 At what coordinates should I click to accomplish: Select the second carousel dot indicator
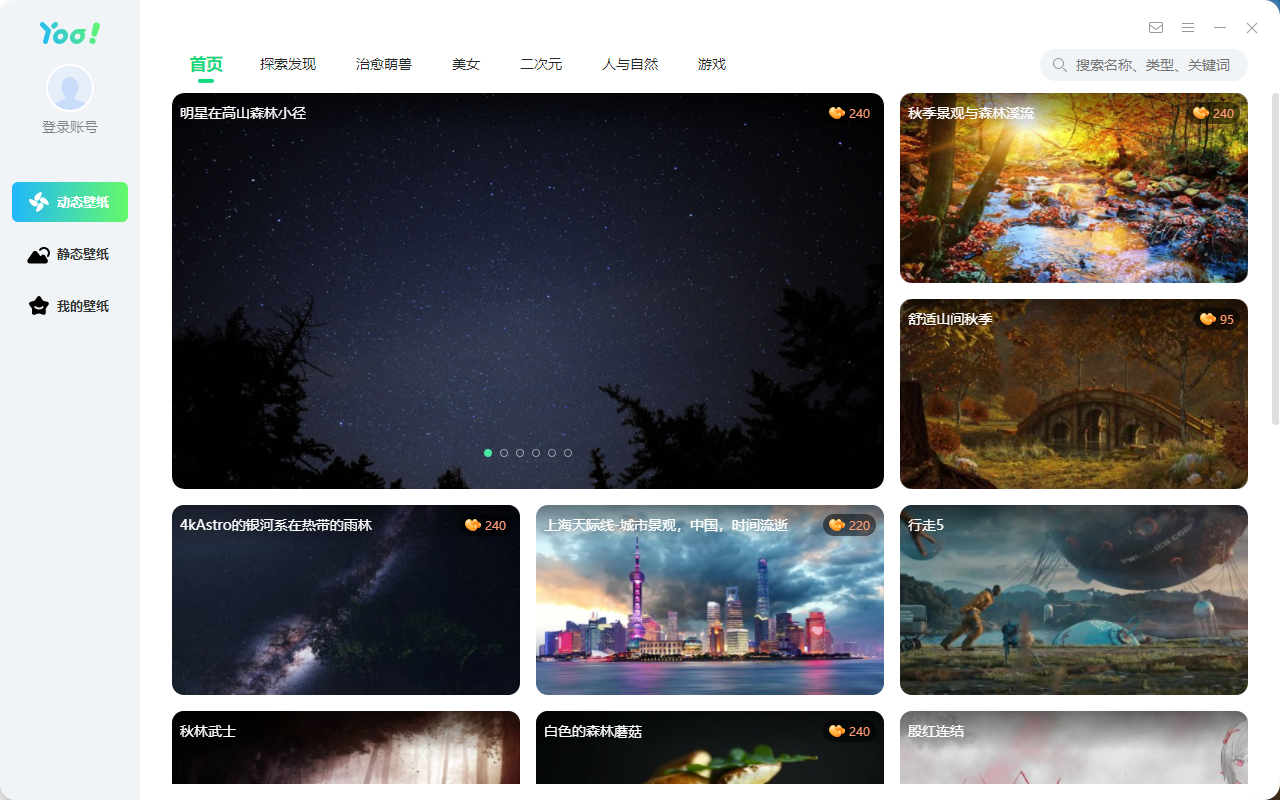point(504,453)
